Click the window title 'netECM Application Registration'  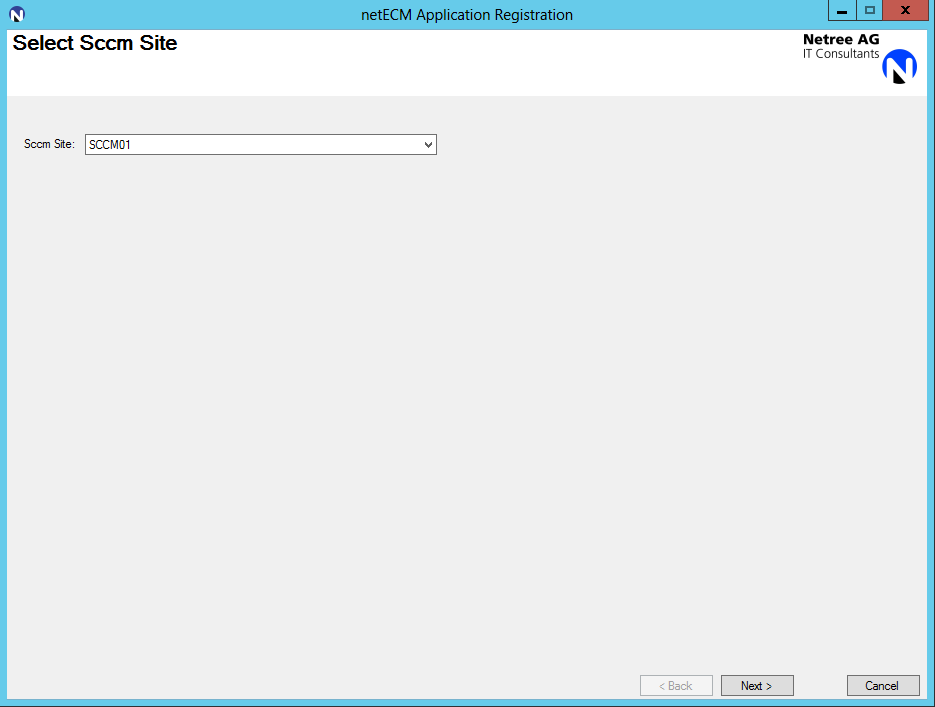(x=466, y=15)
